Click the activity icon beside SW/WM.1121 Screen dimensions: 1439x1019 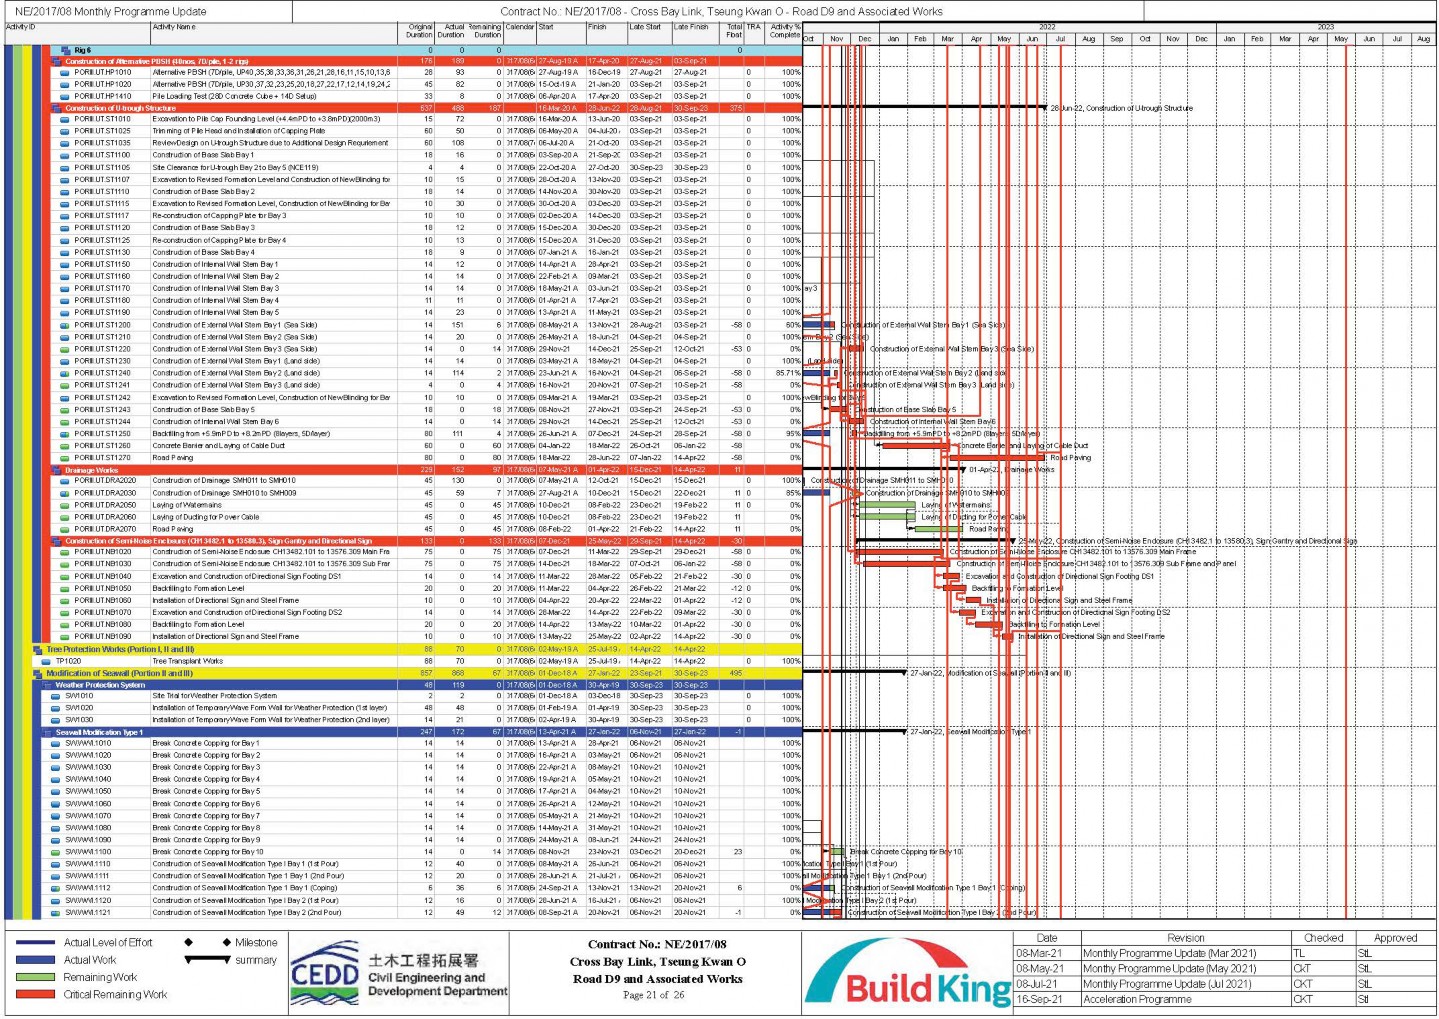[x=56, y=913]
